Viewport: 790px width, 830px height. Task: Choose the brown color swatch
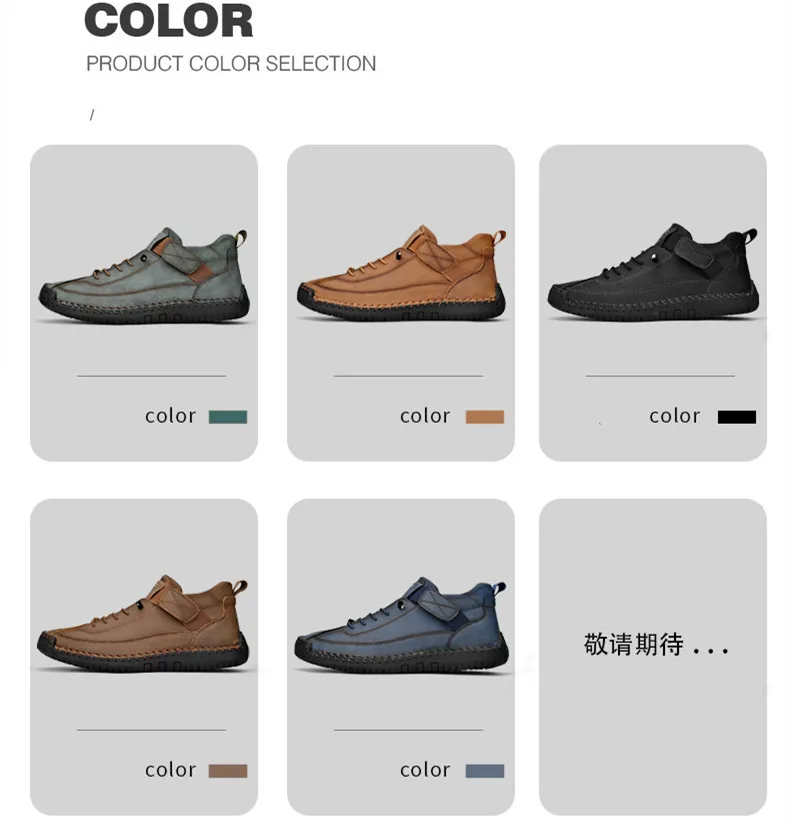click(x=228, y=771)
